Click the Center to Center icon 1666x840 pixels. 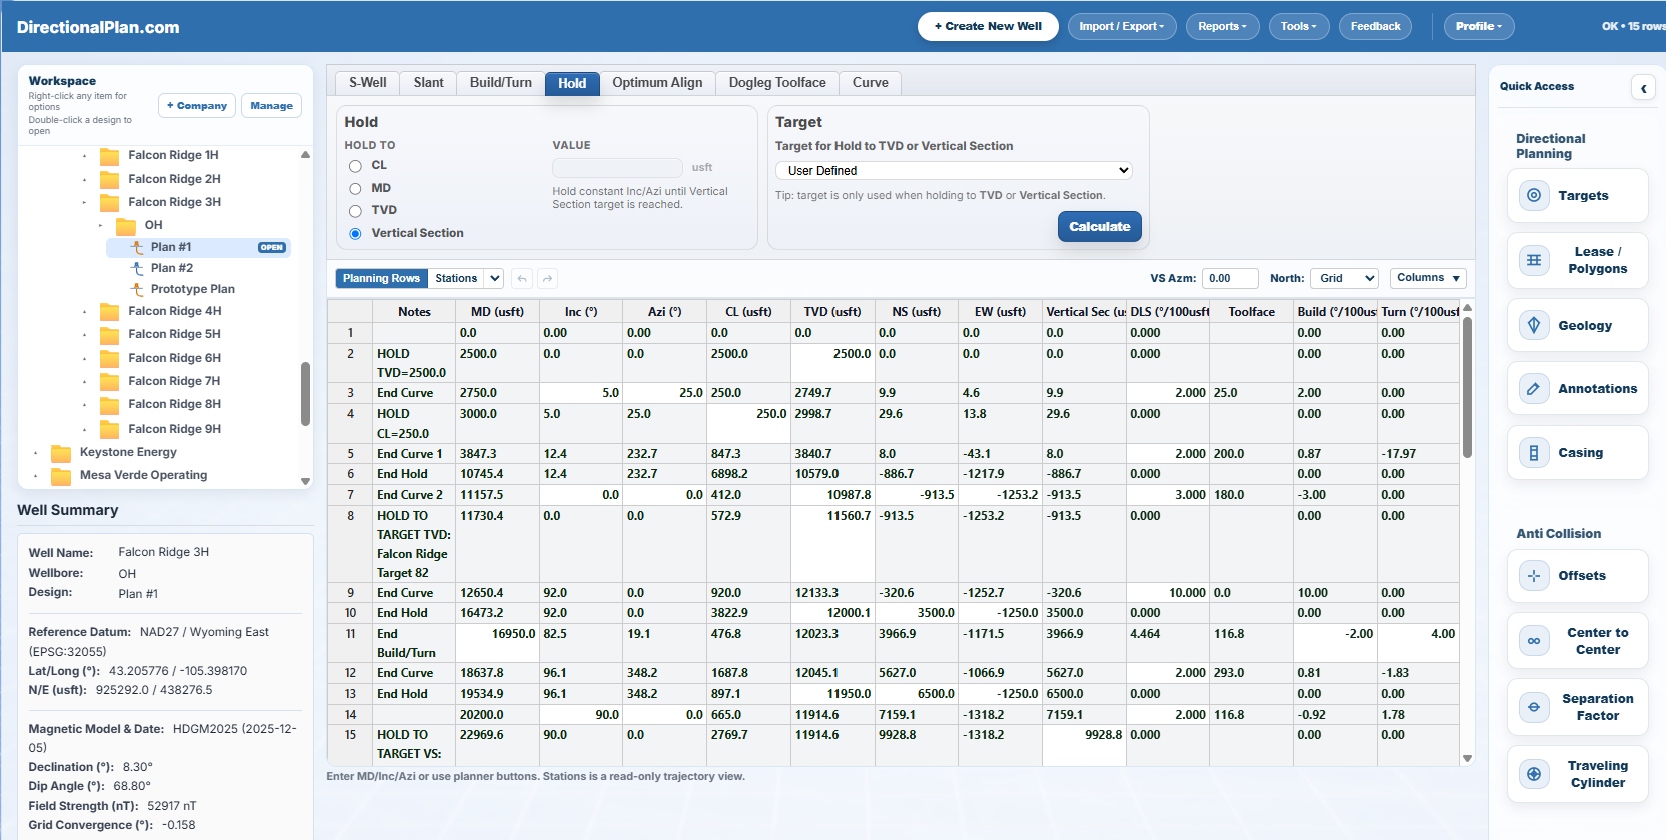click(1533, 640)
